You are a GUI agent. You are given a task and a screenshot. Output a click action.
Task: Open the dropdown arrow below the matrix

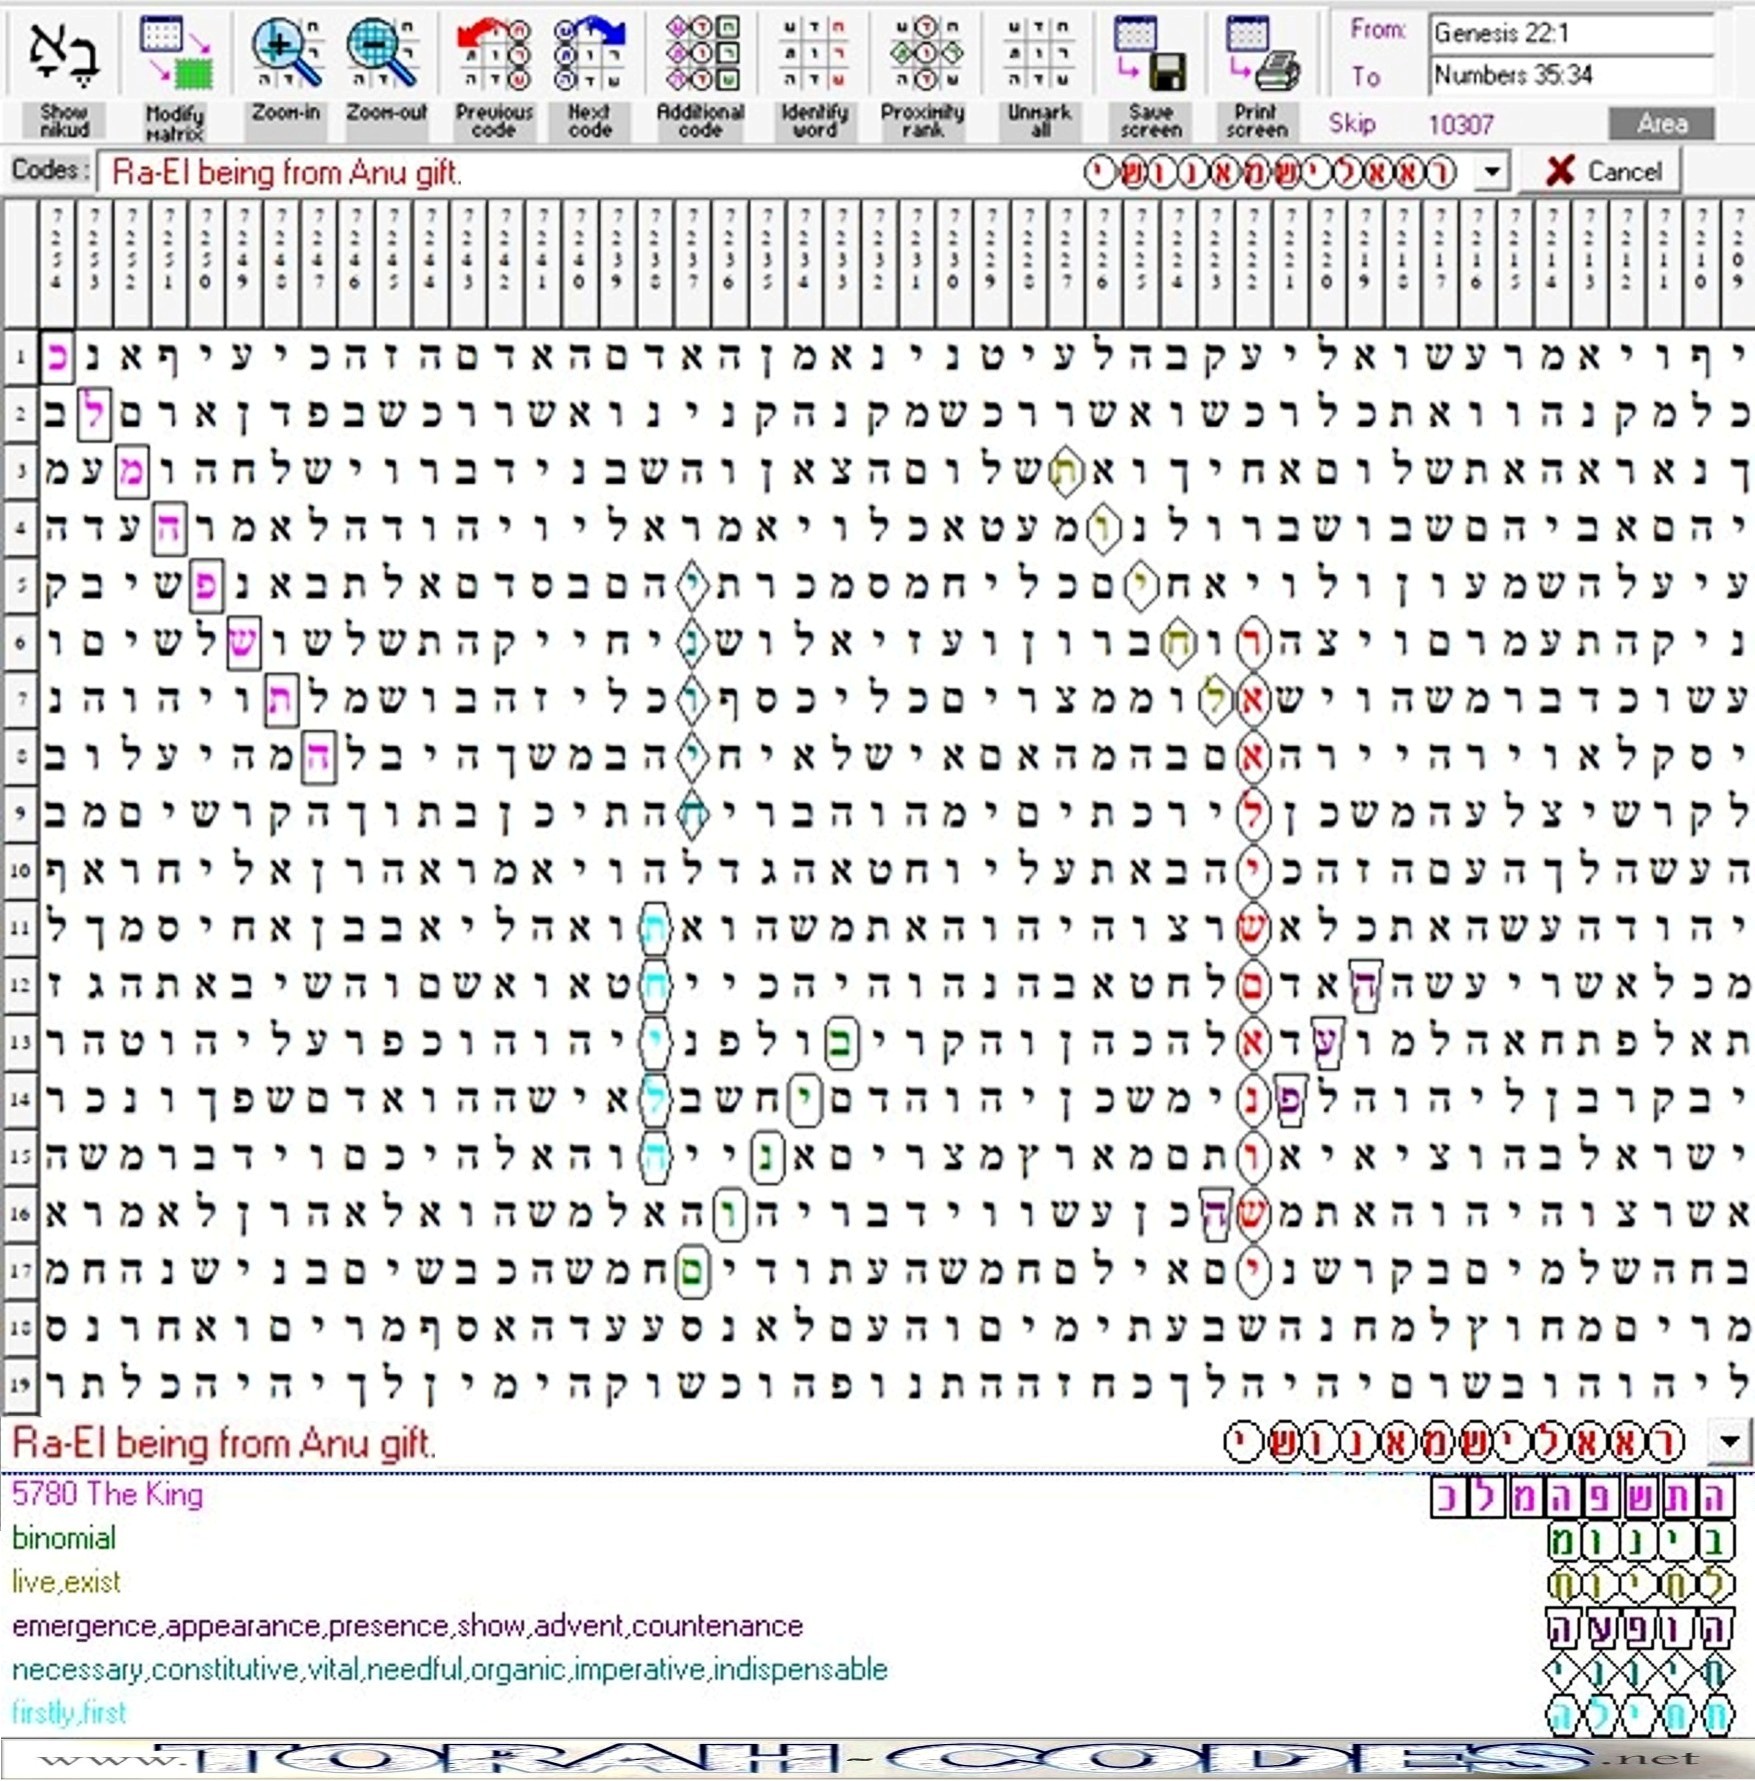[x=1730, y=1442]
